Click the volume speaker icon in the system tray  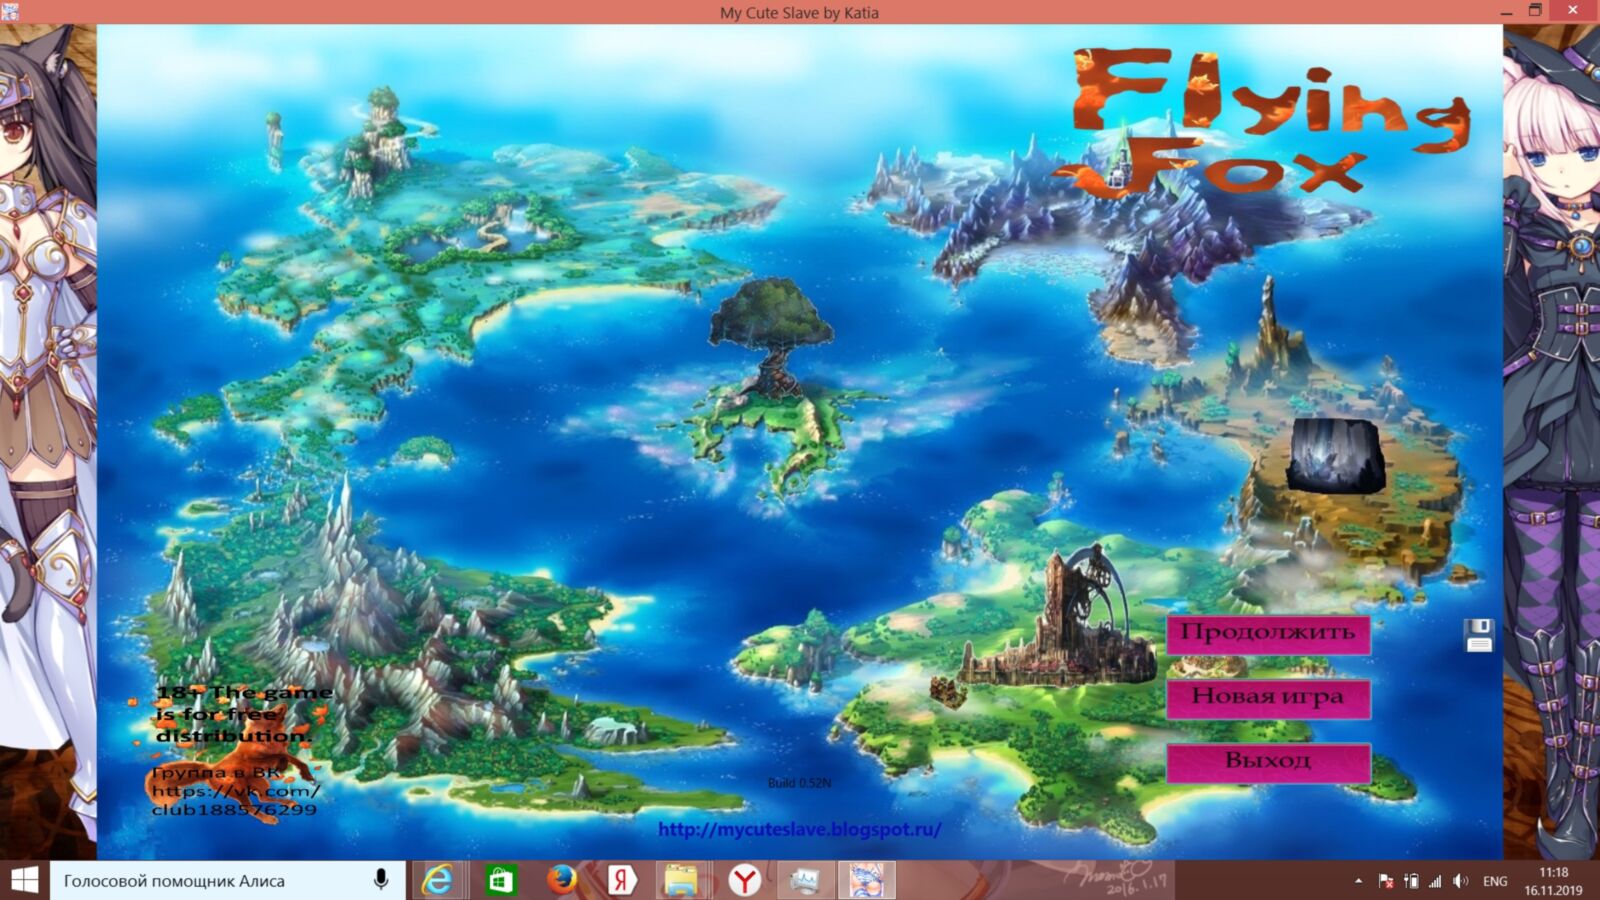[x=1460, y=881]
